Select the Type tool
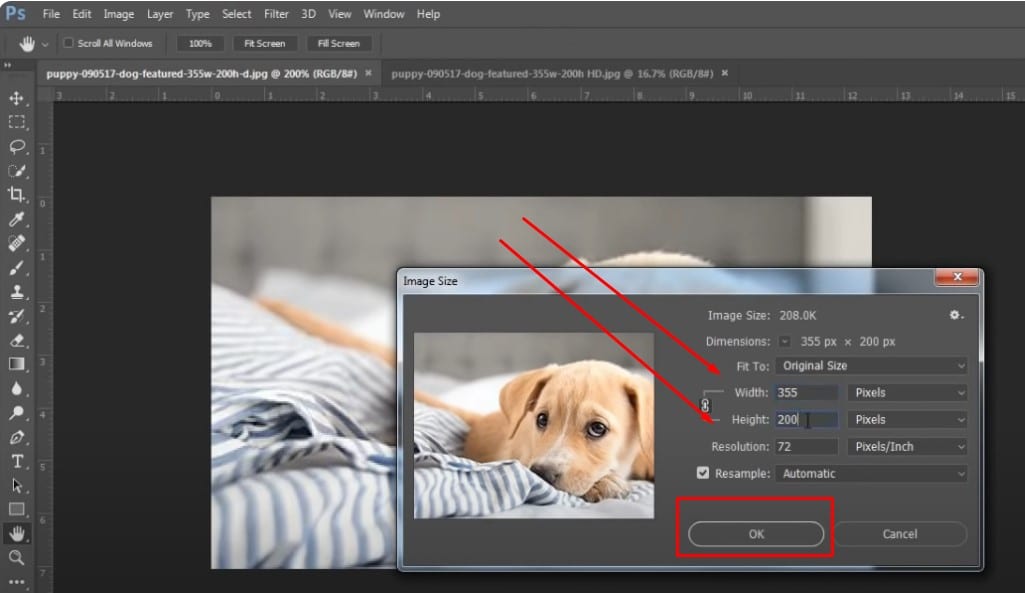This screenshot has height=593, width=1025. point(16,462)
